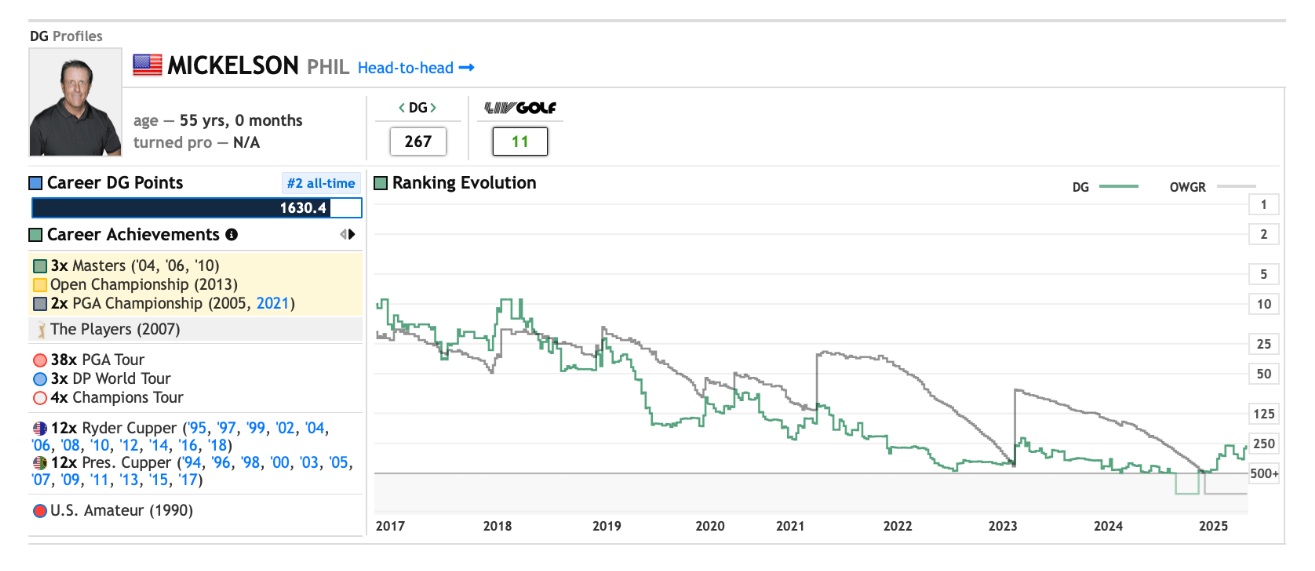Click the Career DG Points 1630.4 progress bar
1315x571 pixels.
pyautogui.click(x=197, y=208)
